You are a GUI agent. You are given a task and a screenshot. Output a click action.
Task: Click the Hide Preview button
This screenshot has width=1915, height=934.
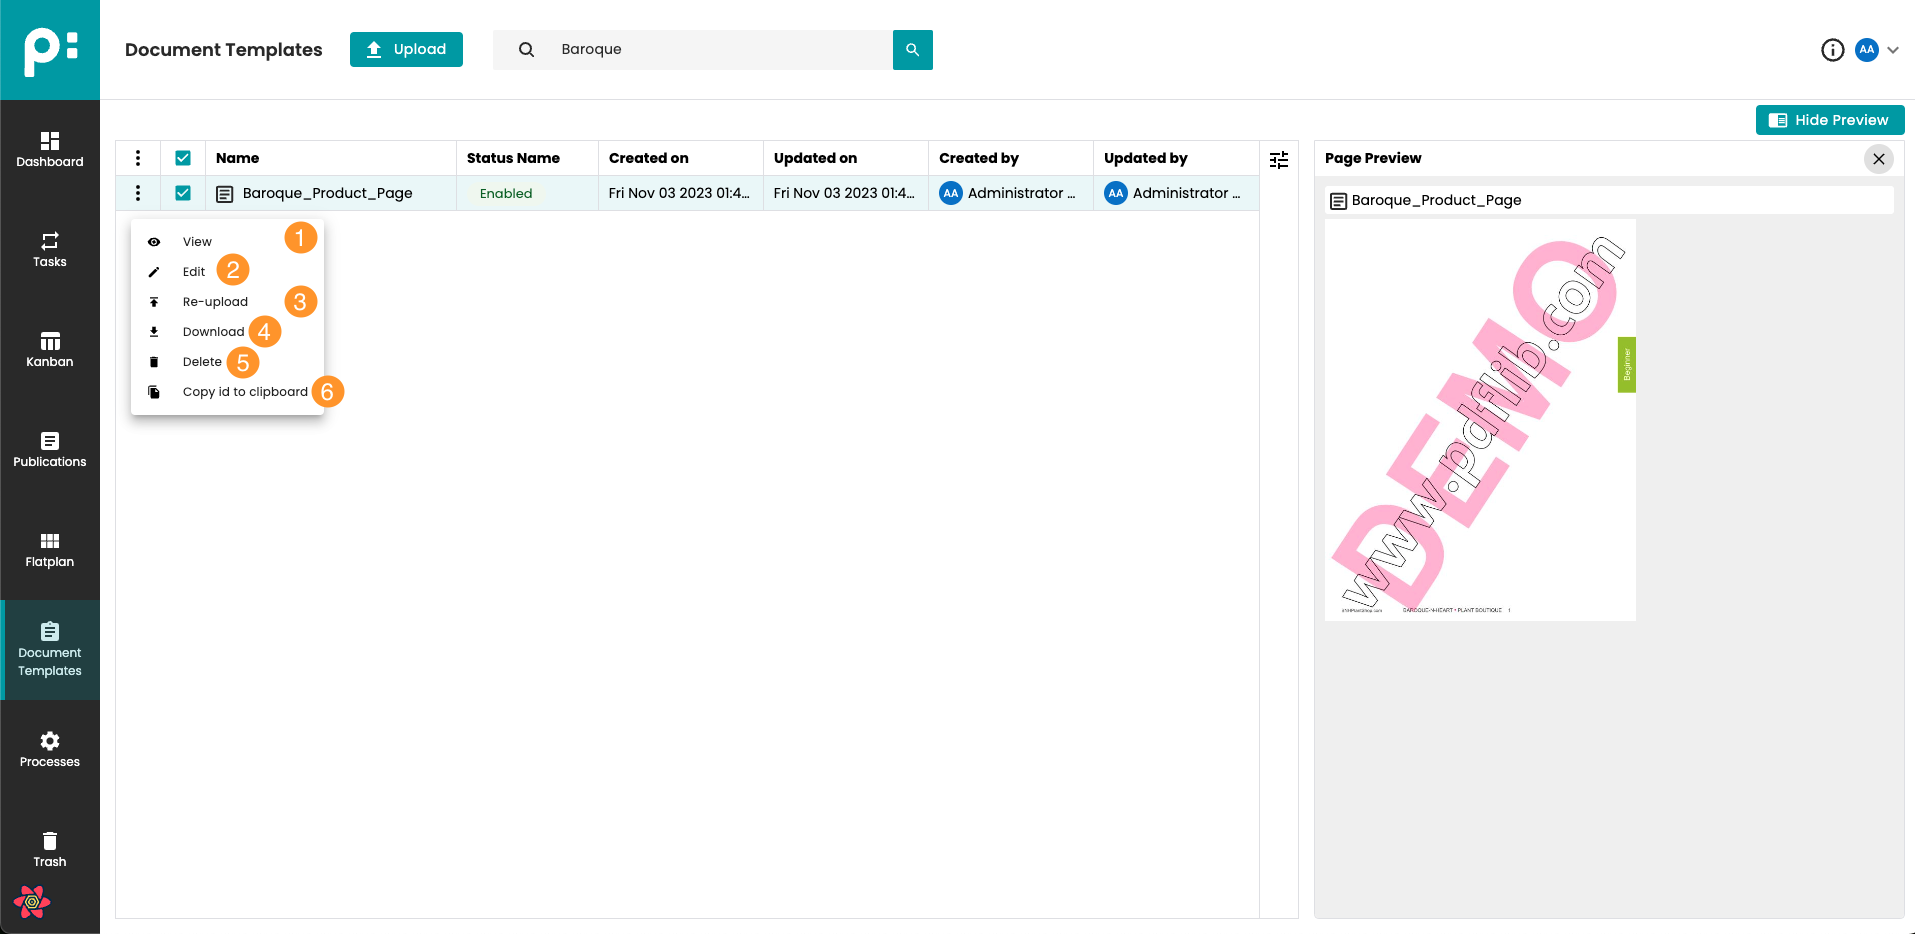pyautogui.click(x=1829, y=120)
